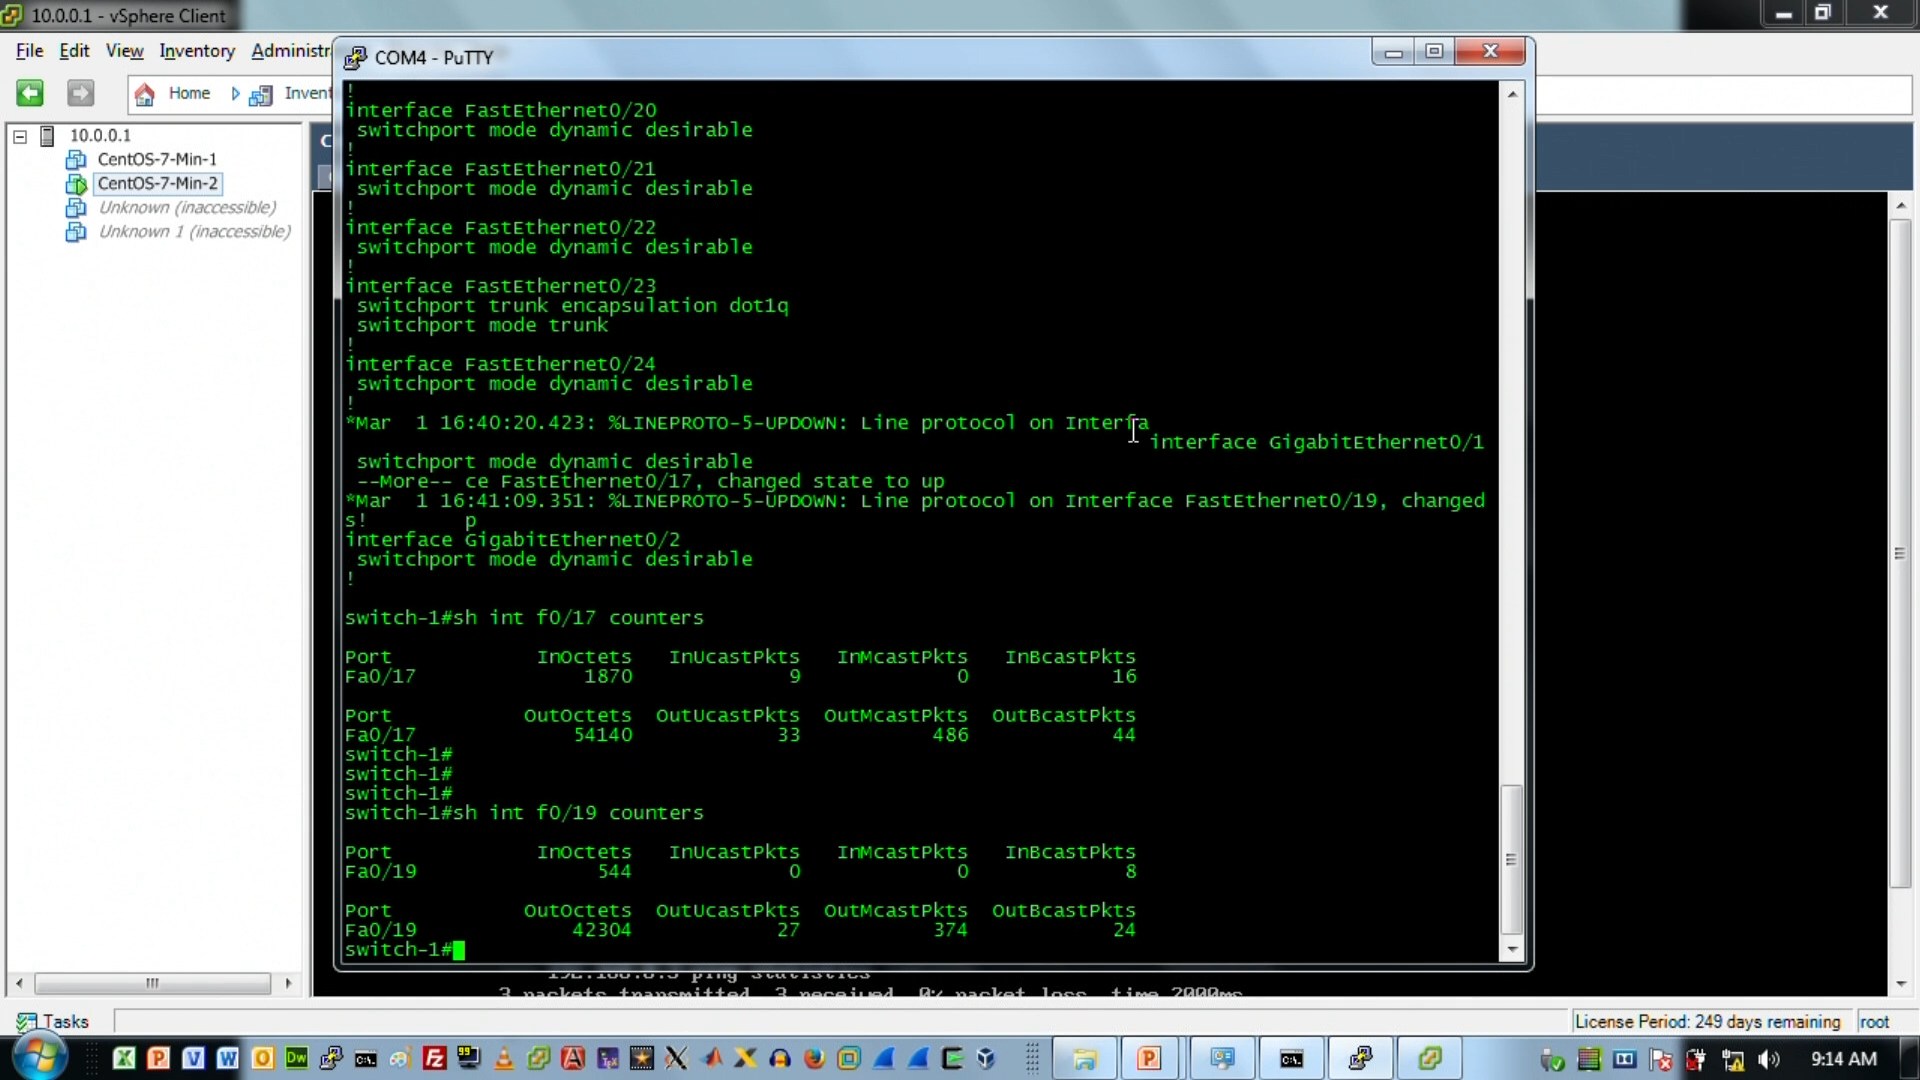Open the volume speaker tray icon
Viewport: 1920px width, 1080px height.
[x=1769, y=1059]
